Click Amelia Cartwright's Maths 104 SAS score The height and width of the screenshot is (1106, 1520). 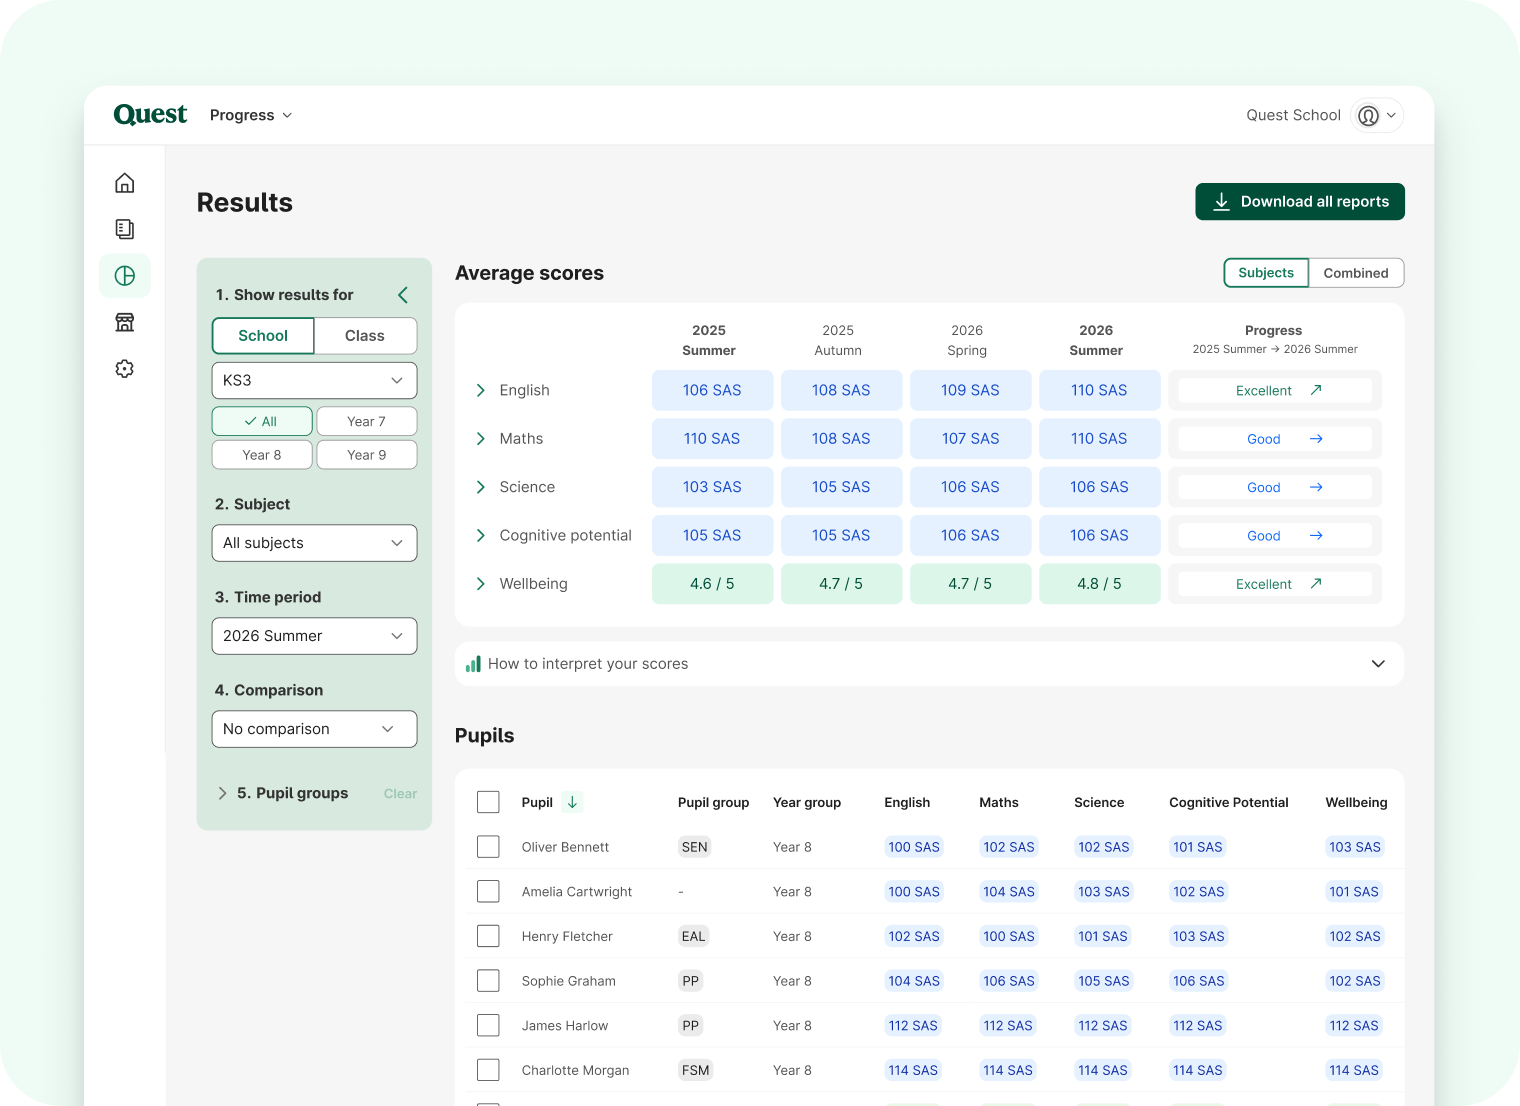(1008, 891)
